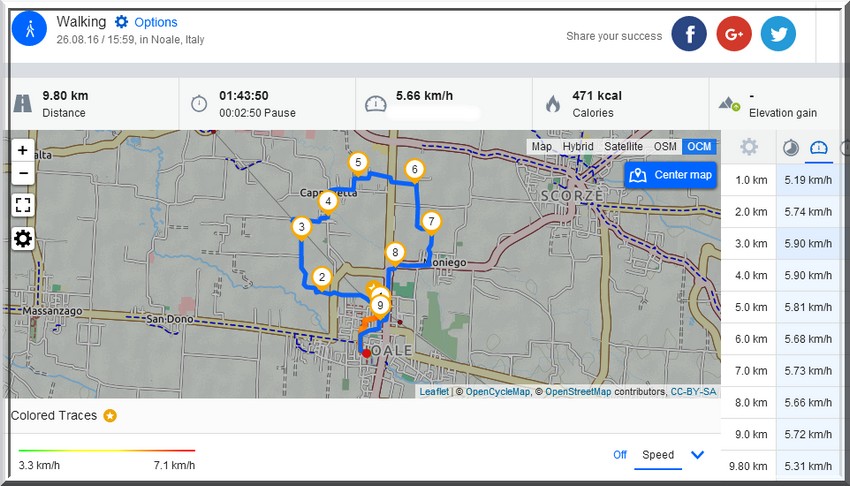Share on Facebook icon
This screenshot has height=486, width=850.
pyautogui.click(x=688, y=34)
